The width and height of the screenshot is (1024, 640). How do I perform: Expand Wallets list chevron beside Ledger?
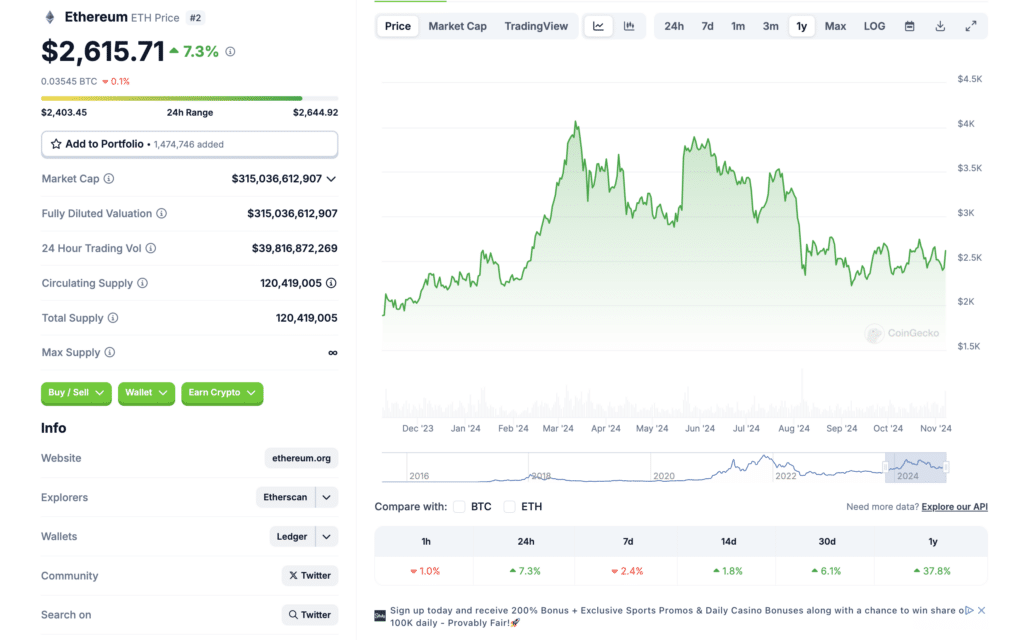coord(327,537)
